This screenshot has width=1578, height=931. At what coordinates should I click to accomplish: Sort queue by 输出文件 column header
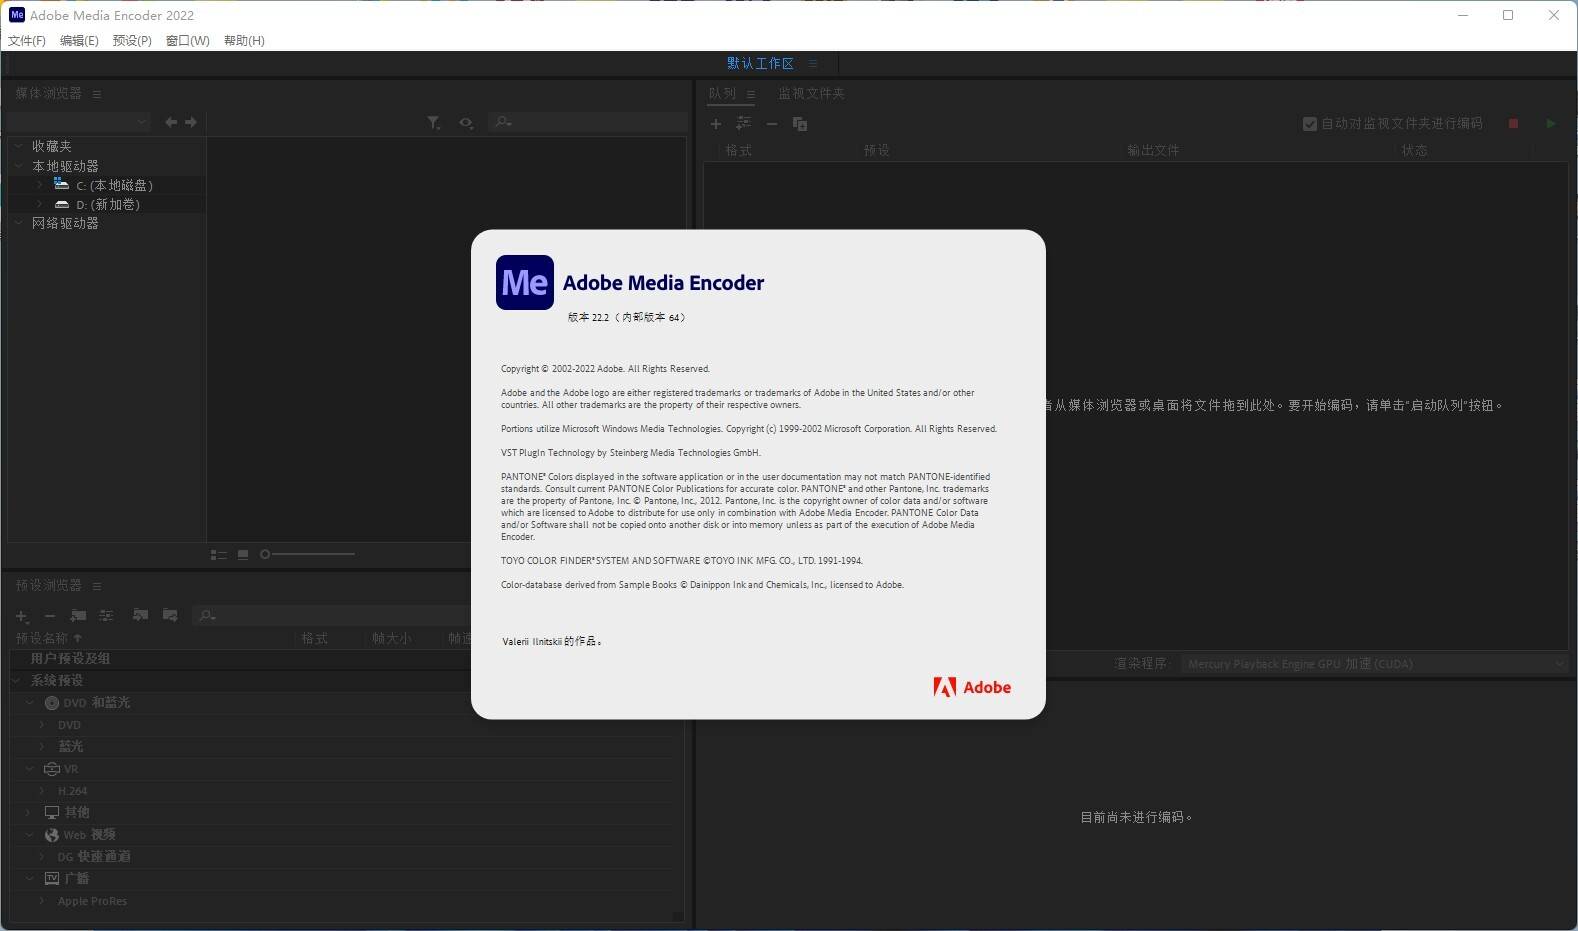pos(1153,150)
